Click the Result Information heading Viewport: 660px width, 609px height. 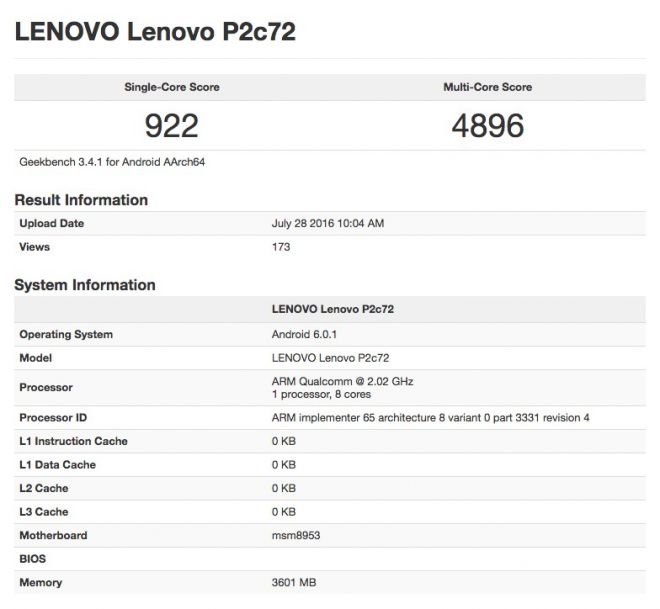point(81,200)
